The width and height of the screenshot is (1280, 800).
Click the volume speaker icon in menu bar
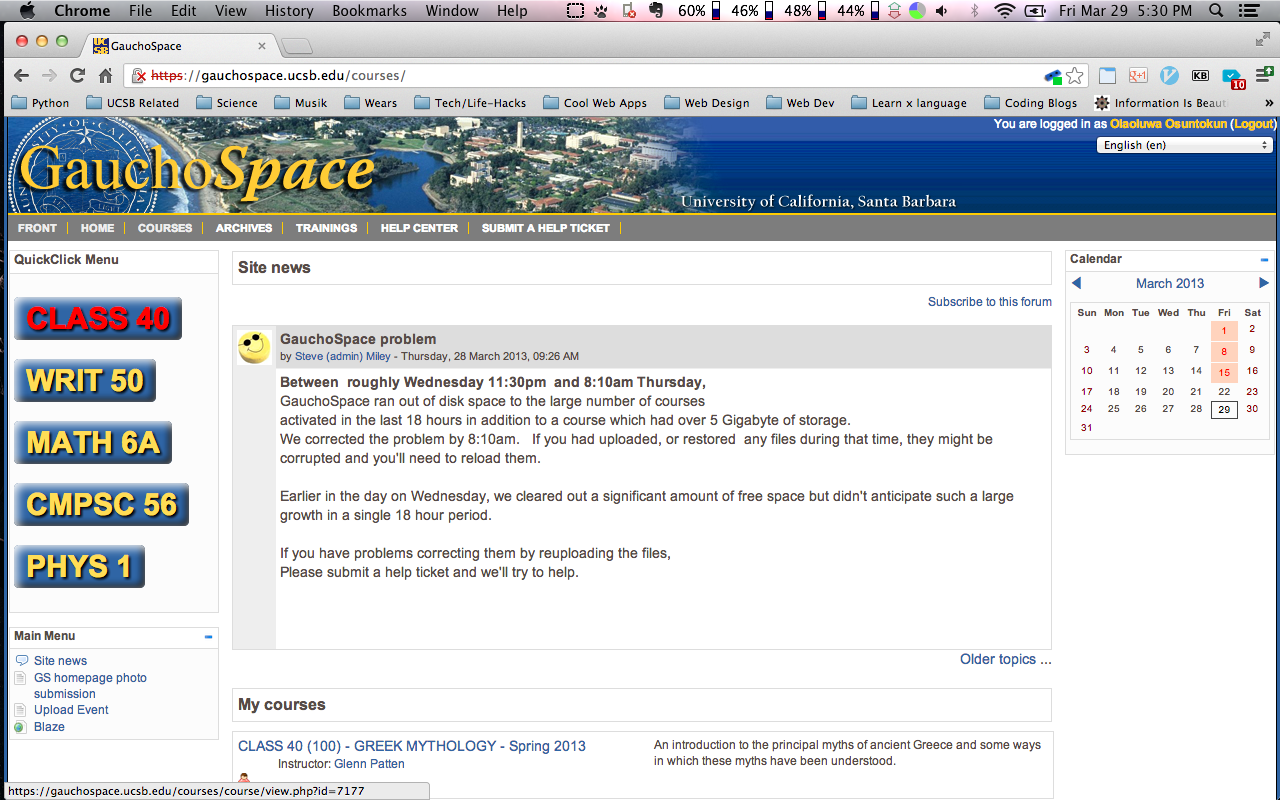click(x=942, y=11)
